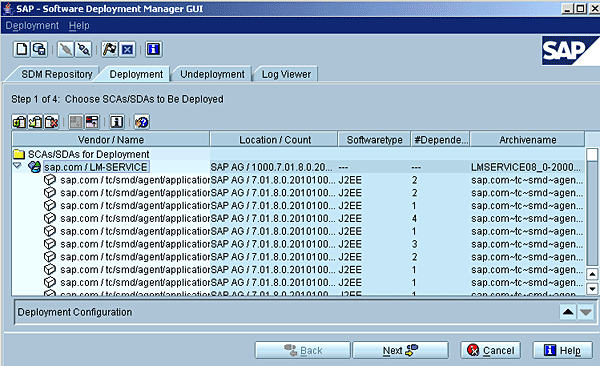
Task: Open the Help menu
Action: (x=79, y=26)
